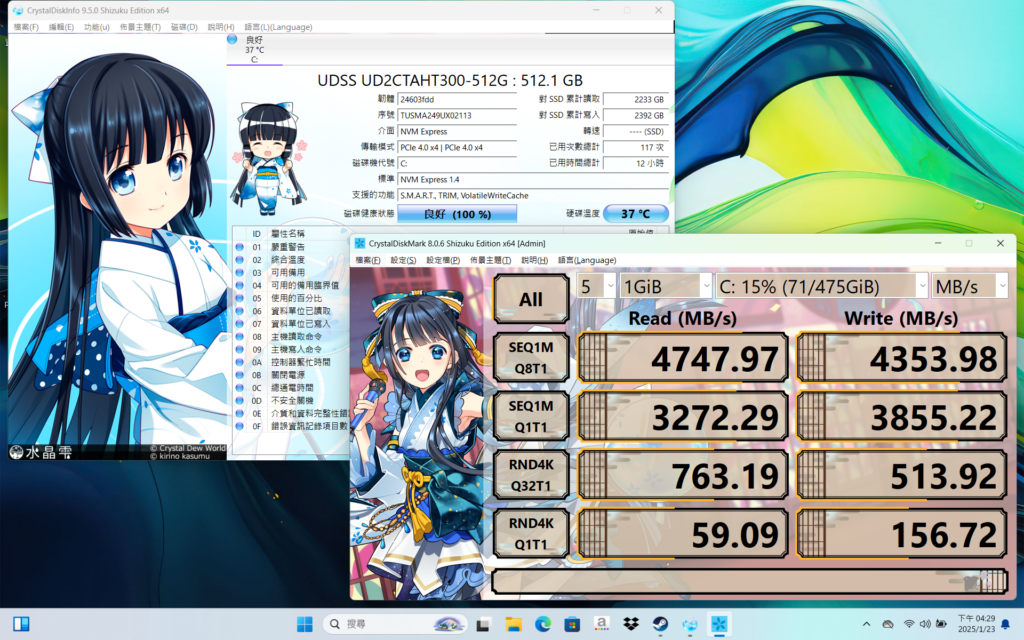Click RND4K Q32T1 read result 763.19
This screenshot has height=640, width=1024.
[x=683, y=475]
